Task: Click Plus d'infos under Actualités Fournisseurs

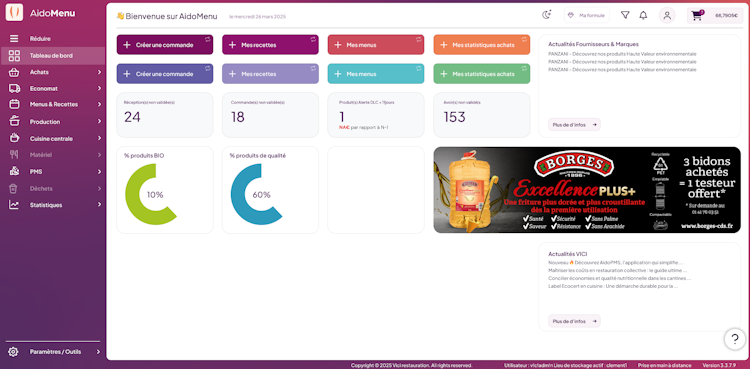Action: [574, 124]
